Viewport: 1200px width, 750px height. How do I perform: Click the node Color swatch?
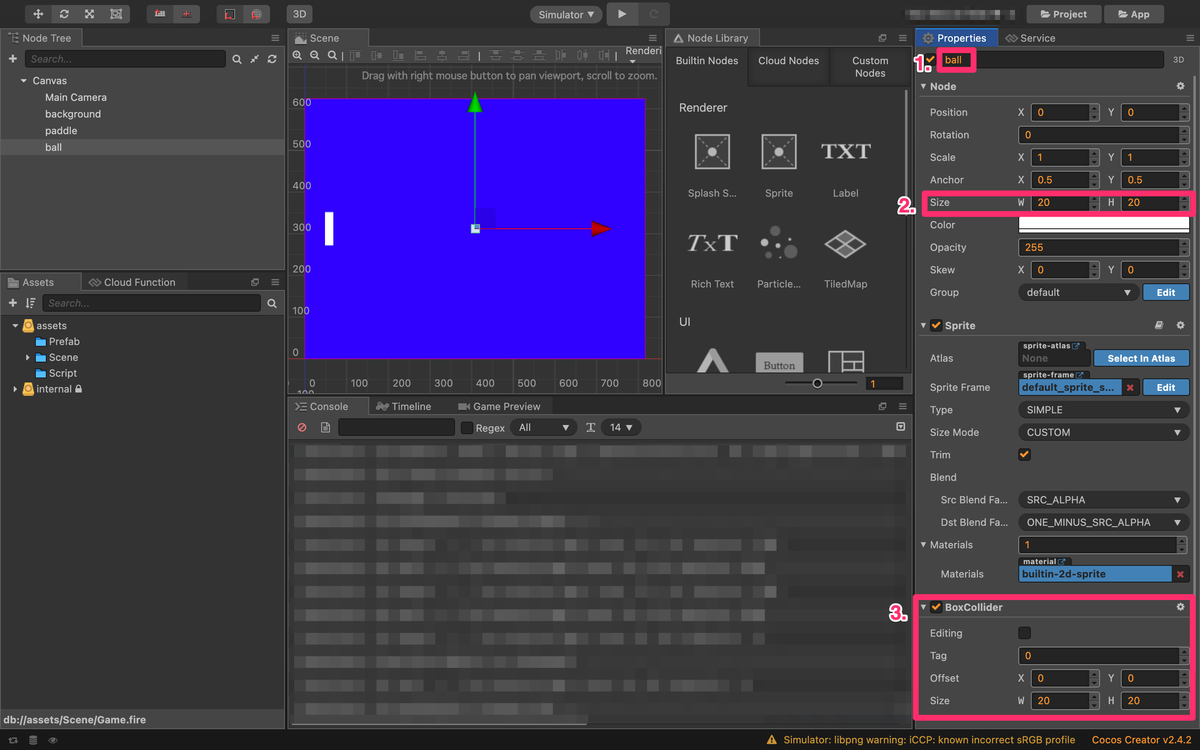click(1103, 225)
